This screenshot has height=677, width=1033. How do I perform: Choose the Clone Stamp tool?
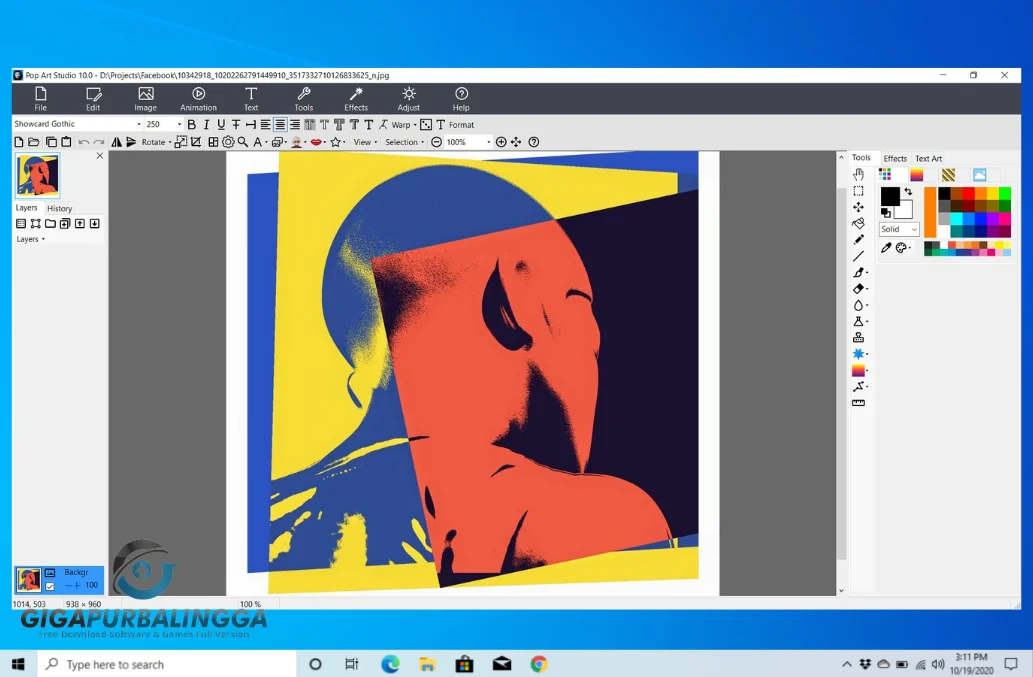pyautogui.click(x=858, y=337)
